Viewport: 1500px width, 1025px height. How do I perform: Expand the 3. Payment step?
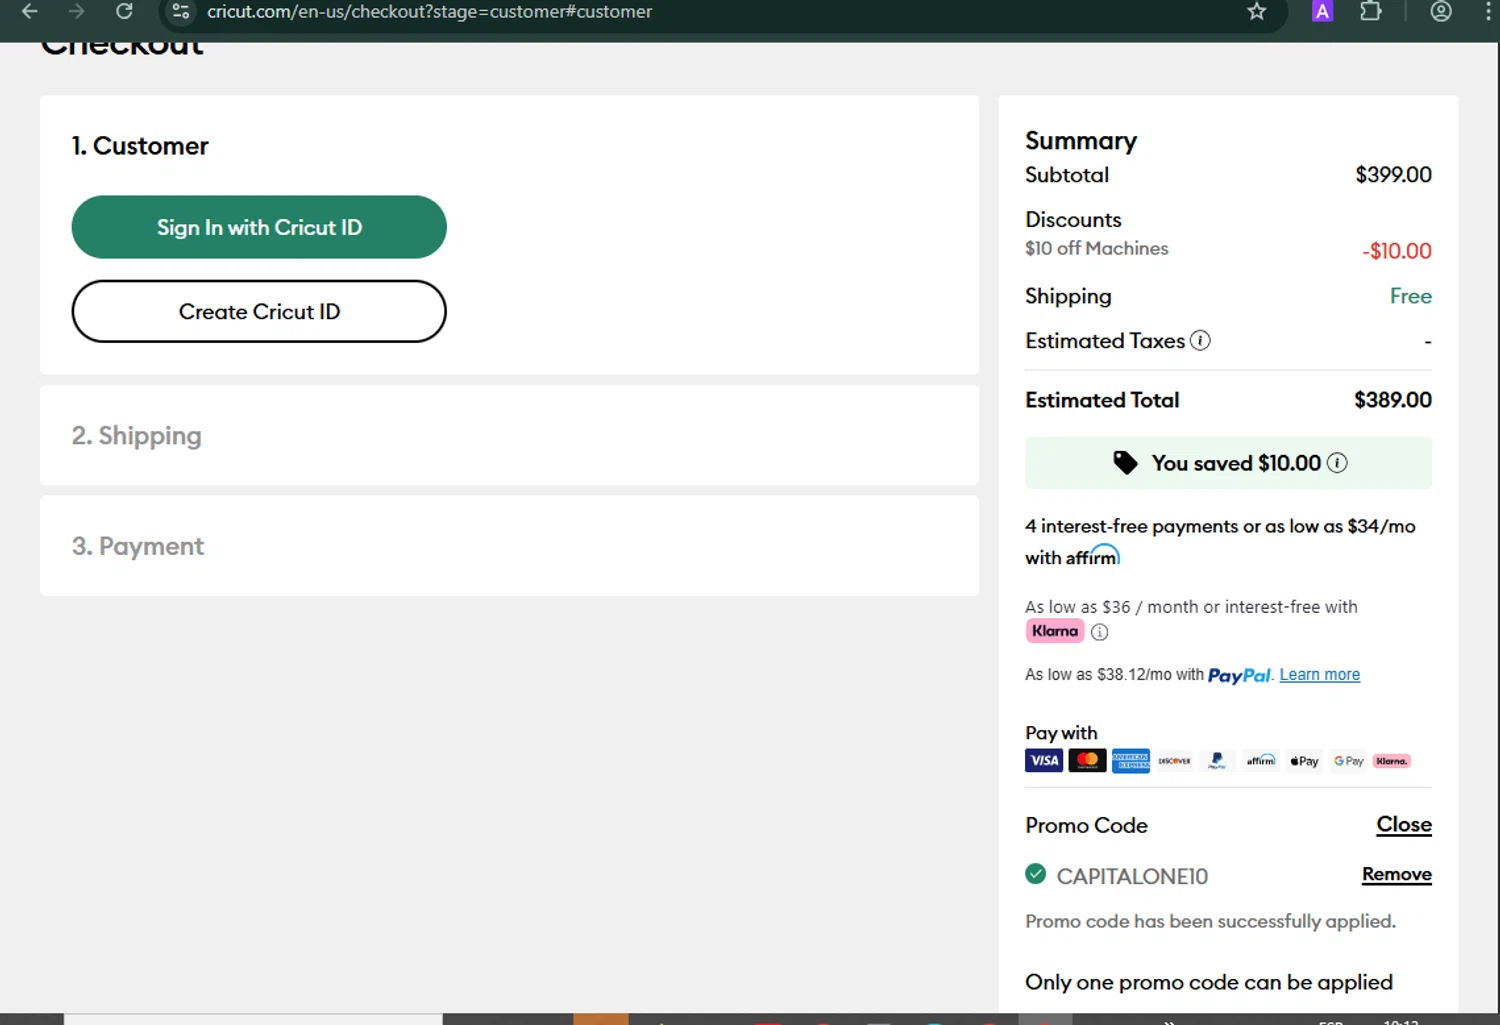509,546
